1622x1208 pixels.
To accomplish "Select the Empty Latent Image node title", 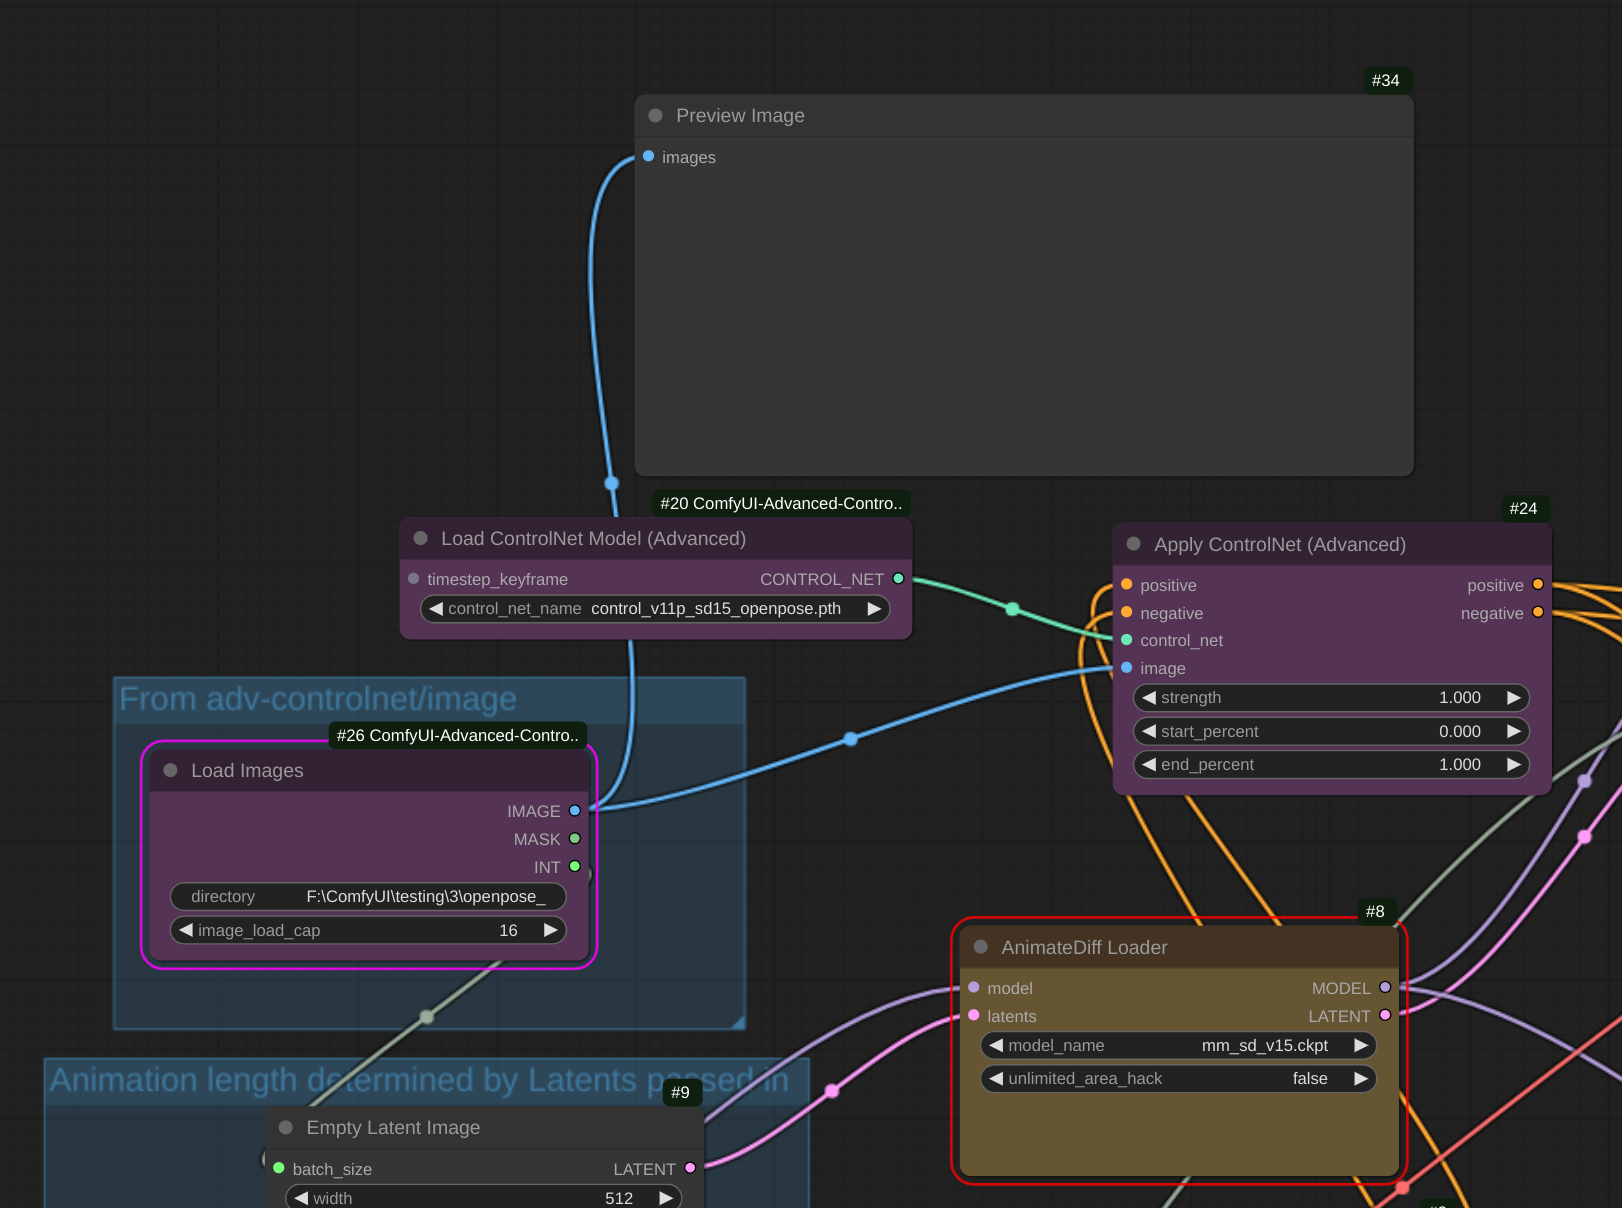I will click(x=393, y=1127).
